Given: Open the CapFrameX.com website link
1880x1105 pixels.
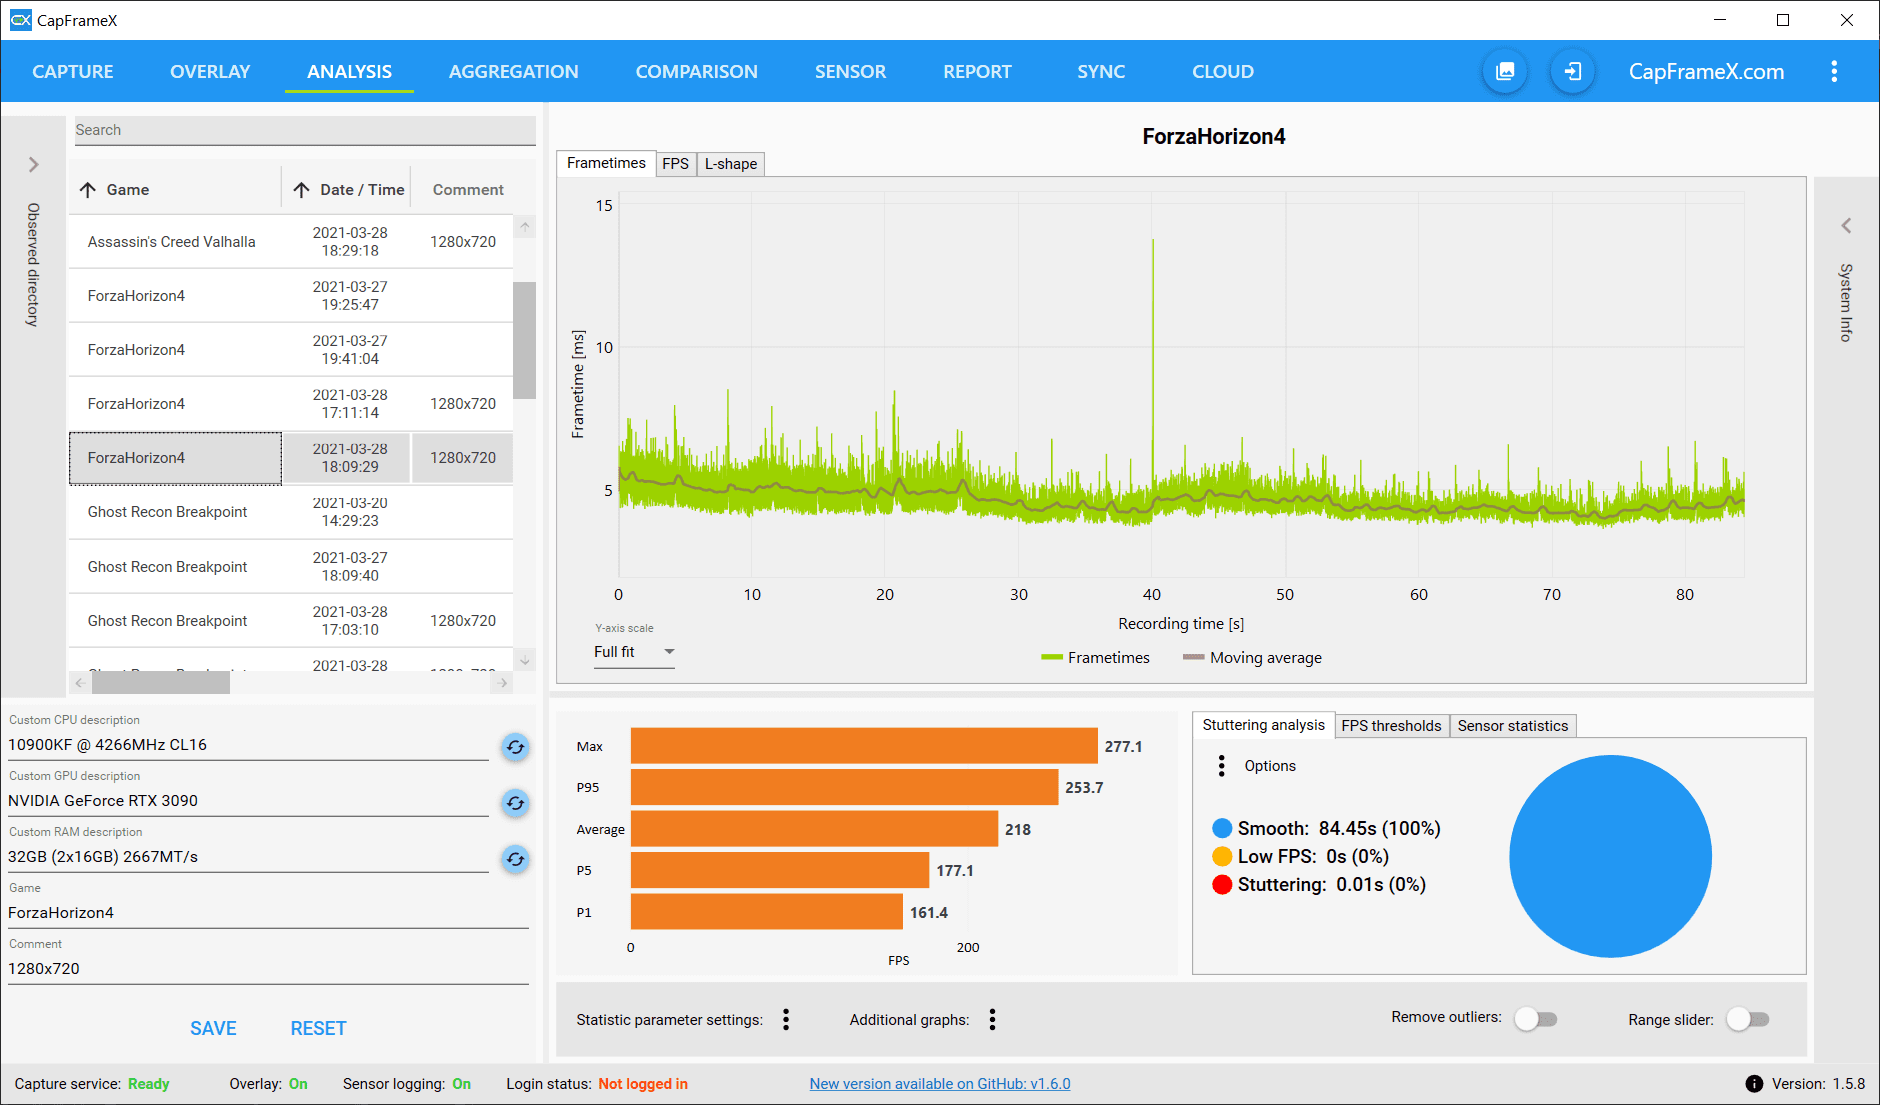Looking at the screenshot, I should (x=1706, y=72).
